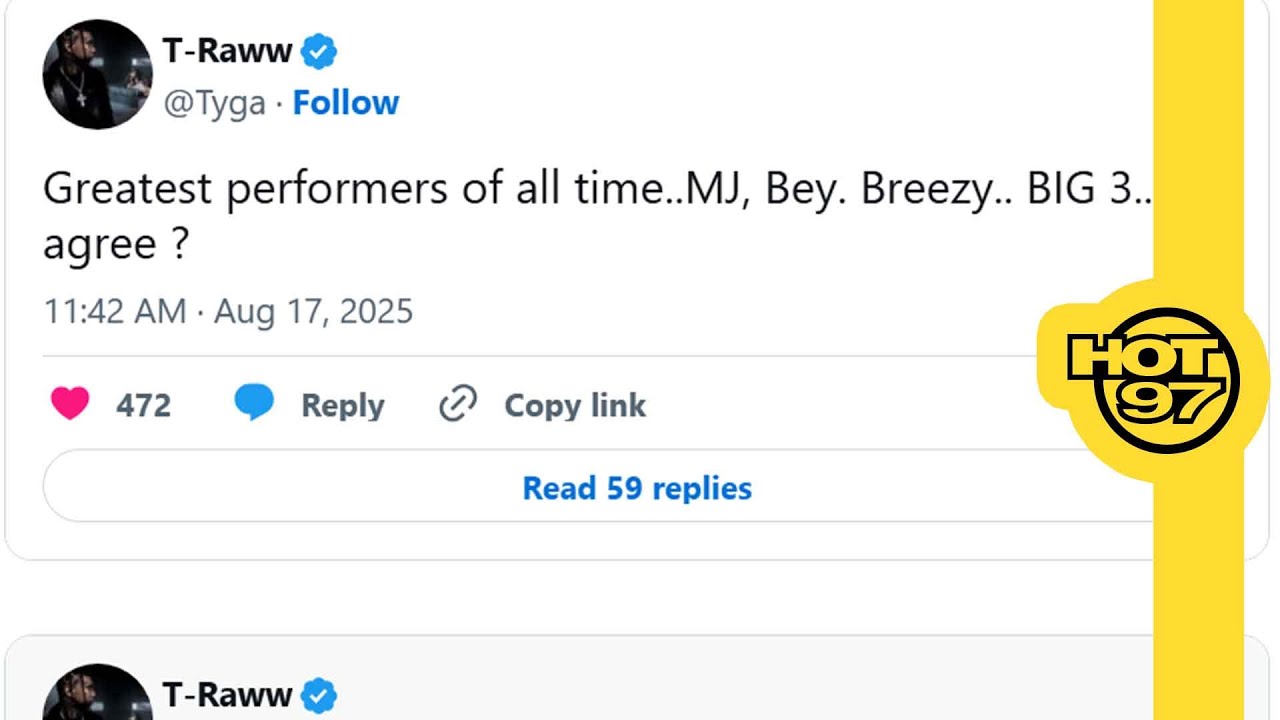The height and width of the screenshot is (720, 1280).
Task: Open the 11:42 AM Aug 17 timestamp
Action: (x=228, y=311)
